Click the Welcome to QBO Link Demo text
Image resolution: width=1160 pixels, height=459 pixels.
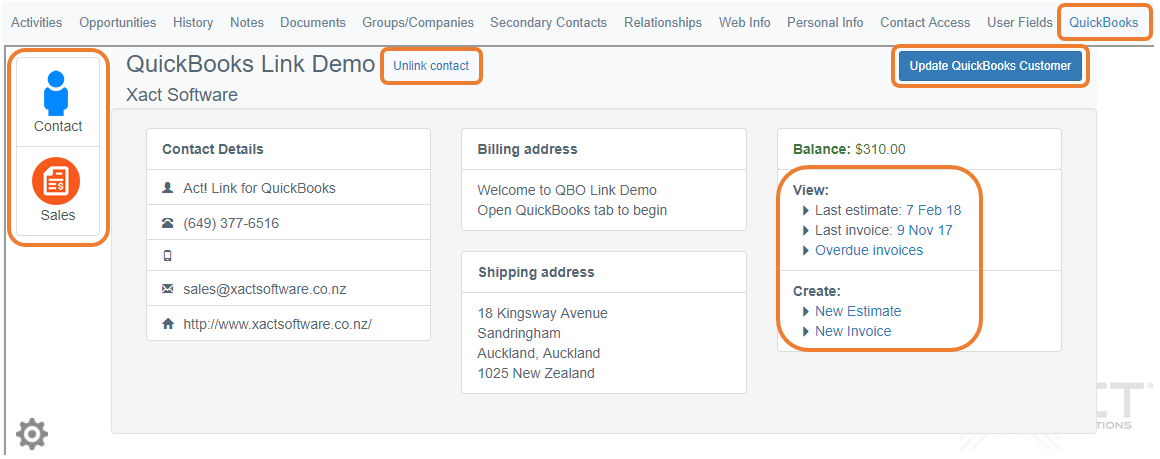tap(567, 190)
